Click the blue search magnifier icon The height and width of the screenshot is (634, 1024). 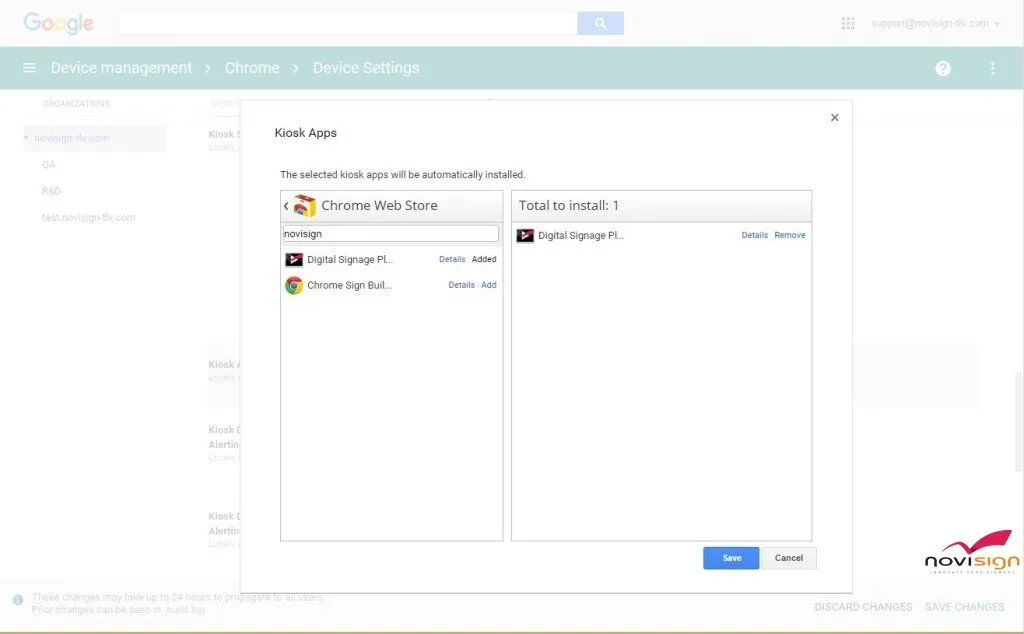600,22
